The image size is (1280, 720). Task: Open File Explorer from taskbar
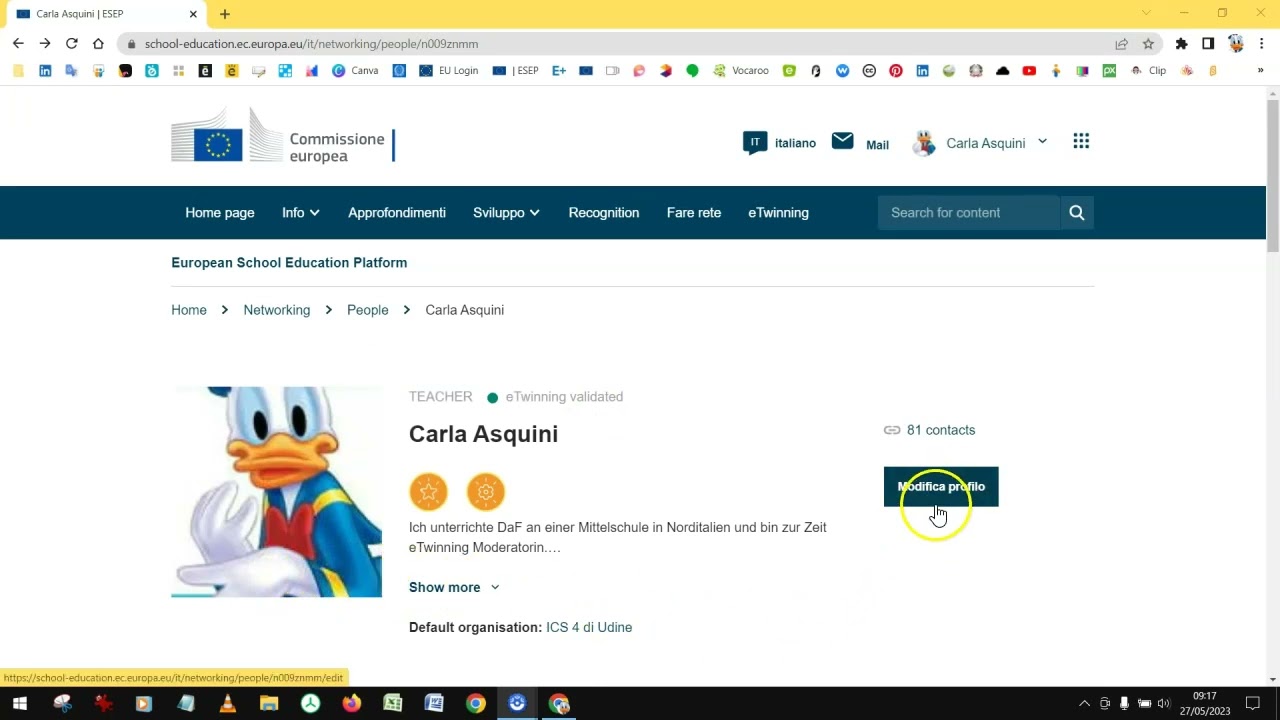[268, 703]
